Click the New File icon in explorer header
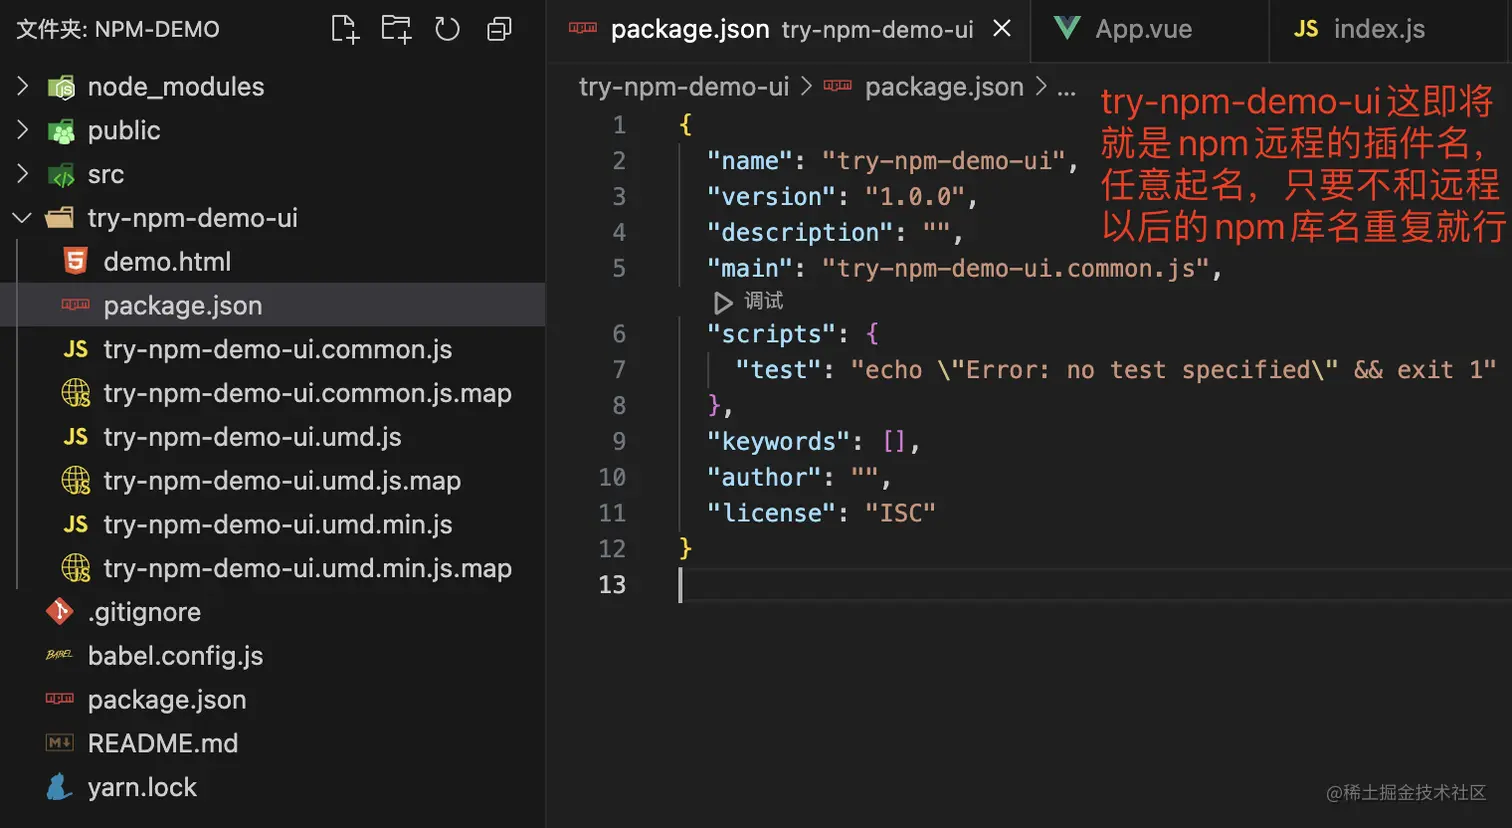 point(345,29)
